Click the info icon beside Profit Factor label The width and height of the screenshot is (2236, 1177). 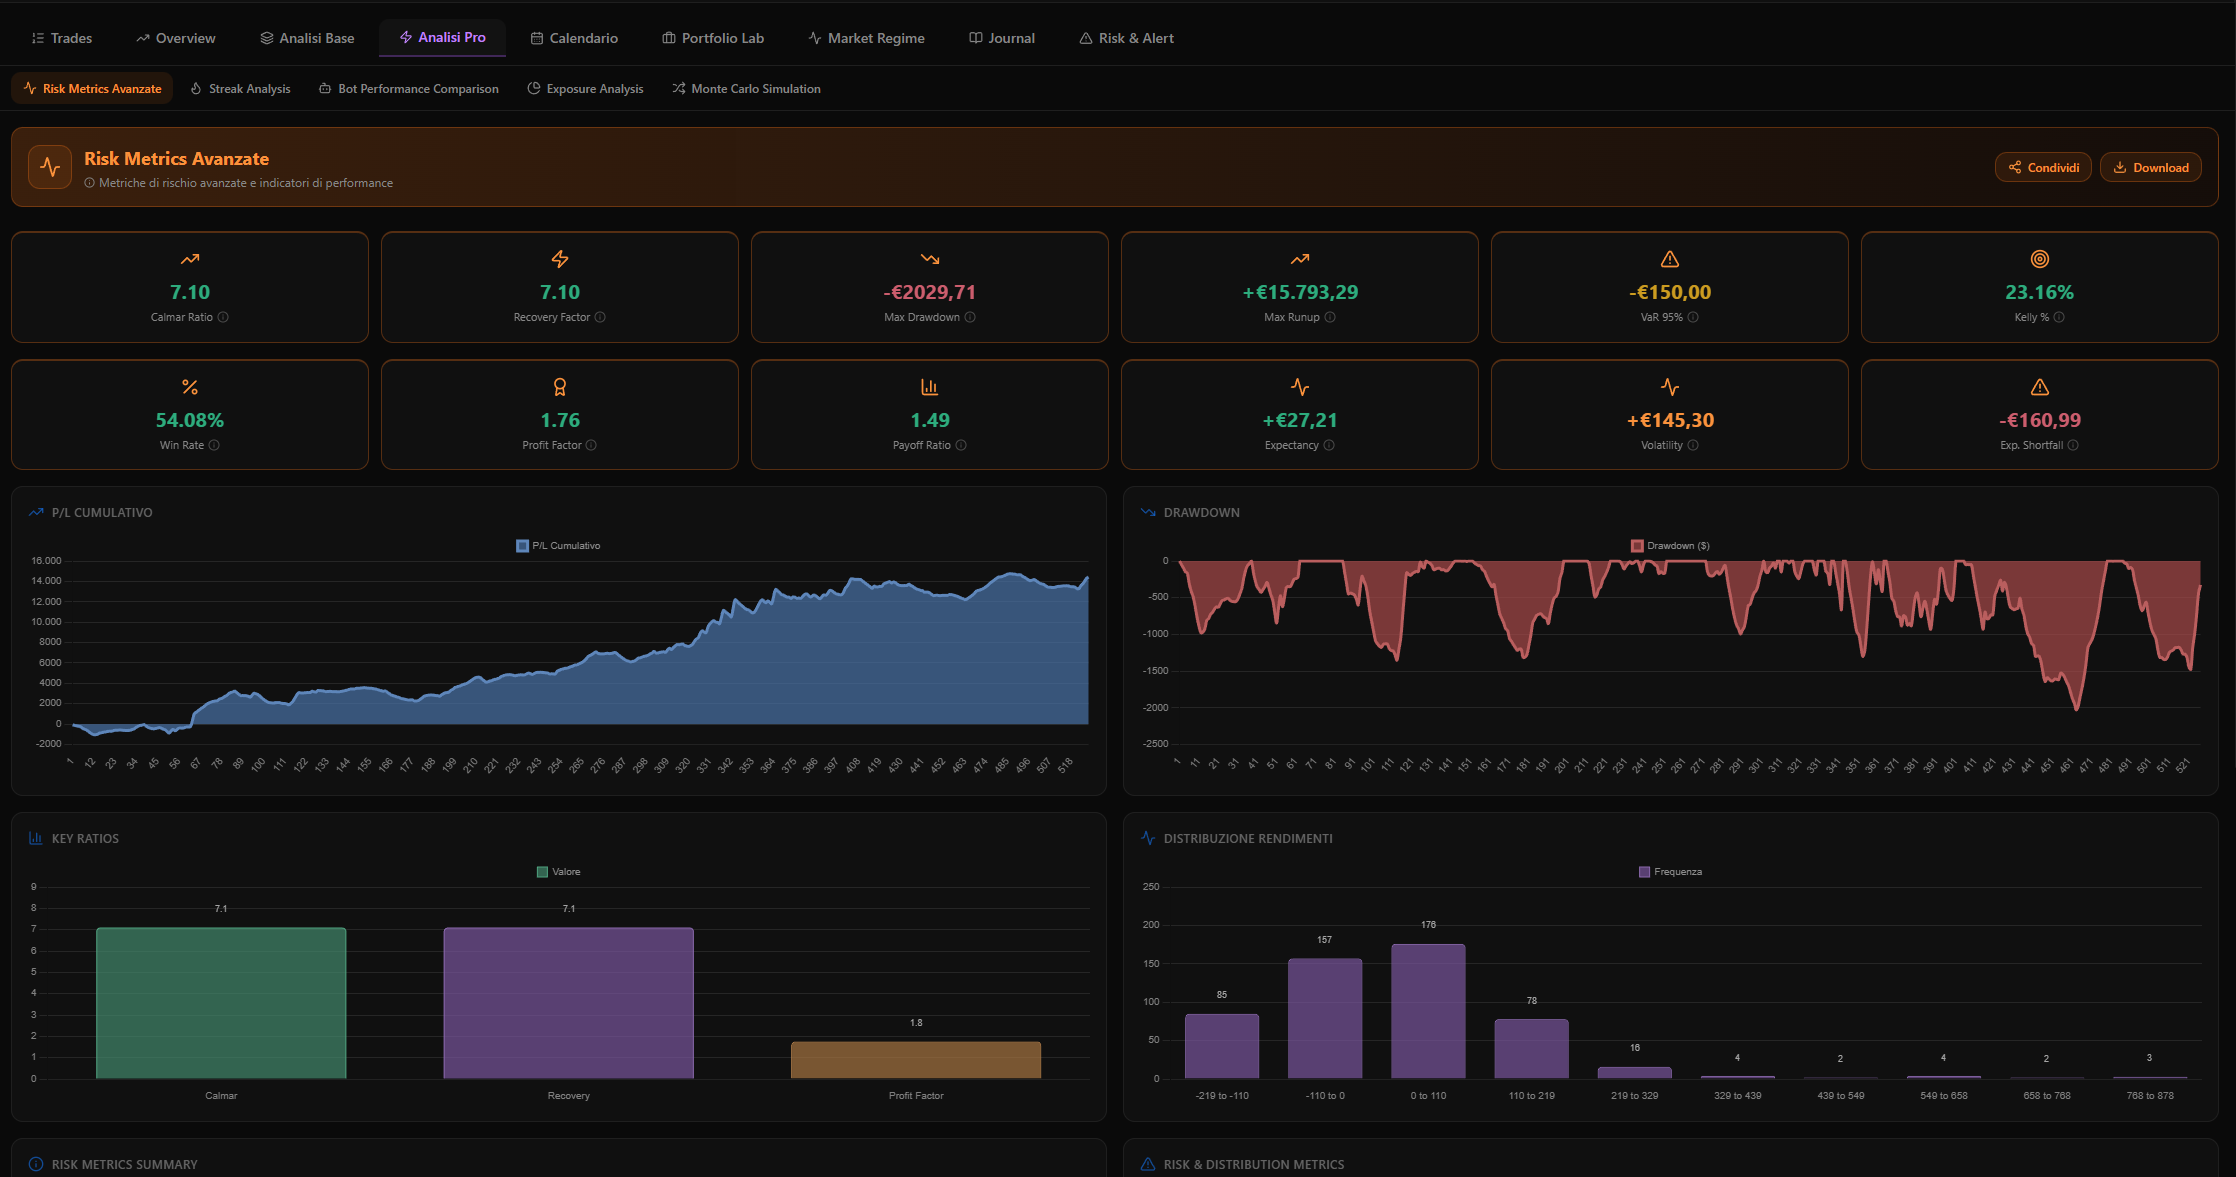(591, 445)
